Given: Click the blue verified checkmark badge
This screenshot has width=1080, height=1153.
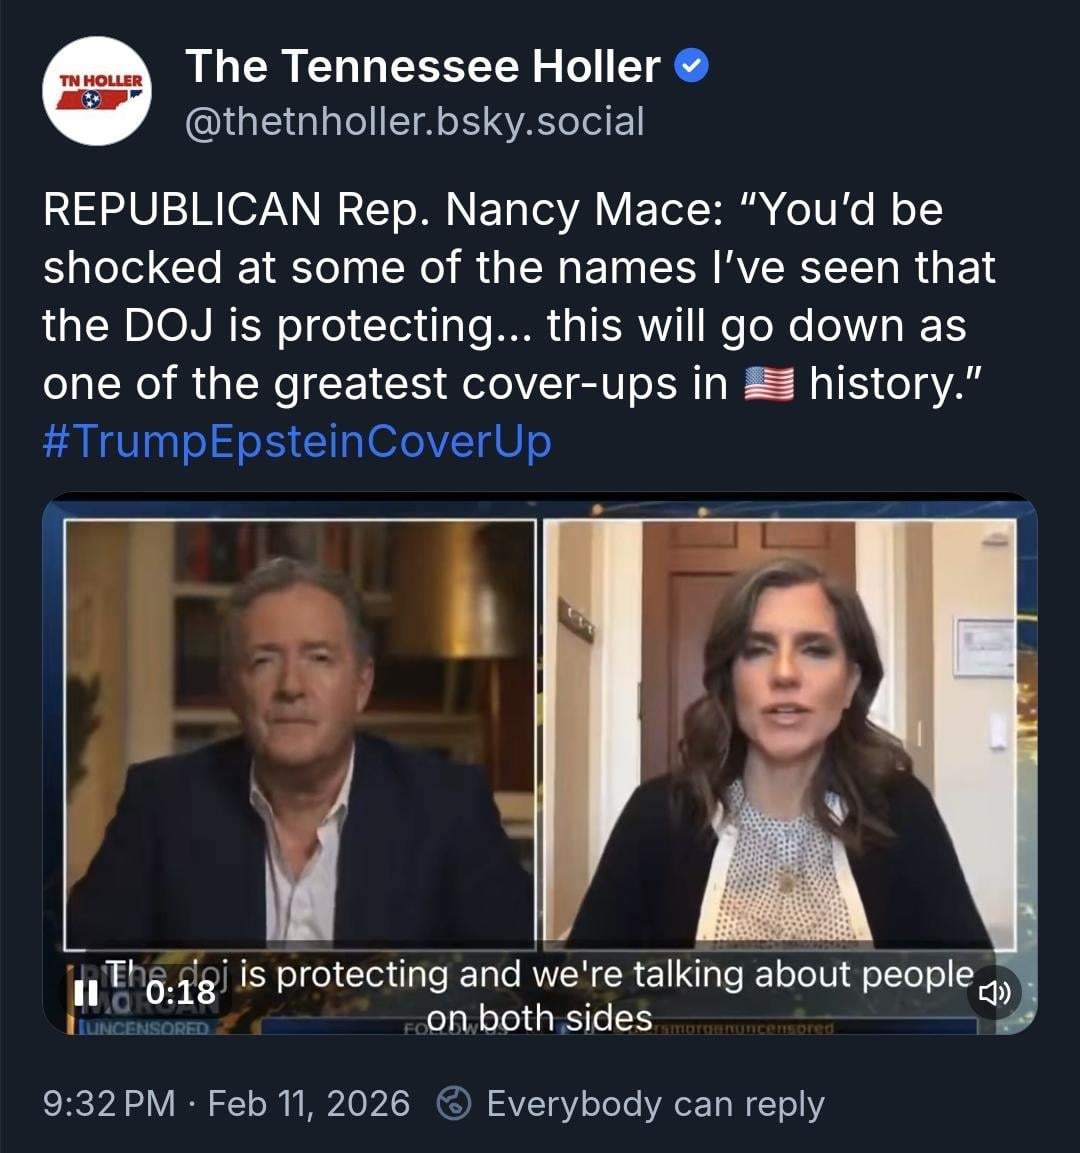Looking at the screenshot, I should point(691,66).
